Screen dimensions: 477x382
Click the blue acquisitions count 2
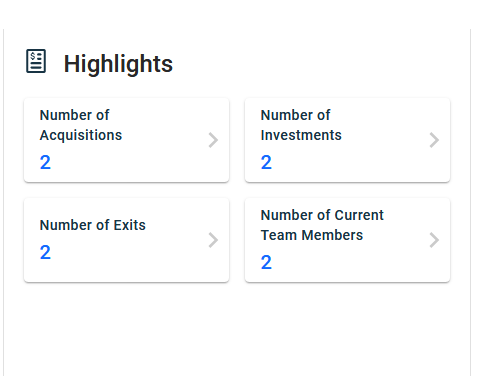[x=45, y=162]
